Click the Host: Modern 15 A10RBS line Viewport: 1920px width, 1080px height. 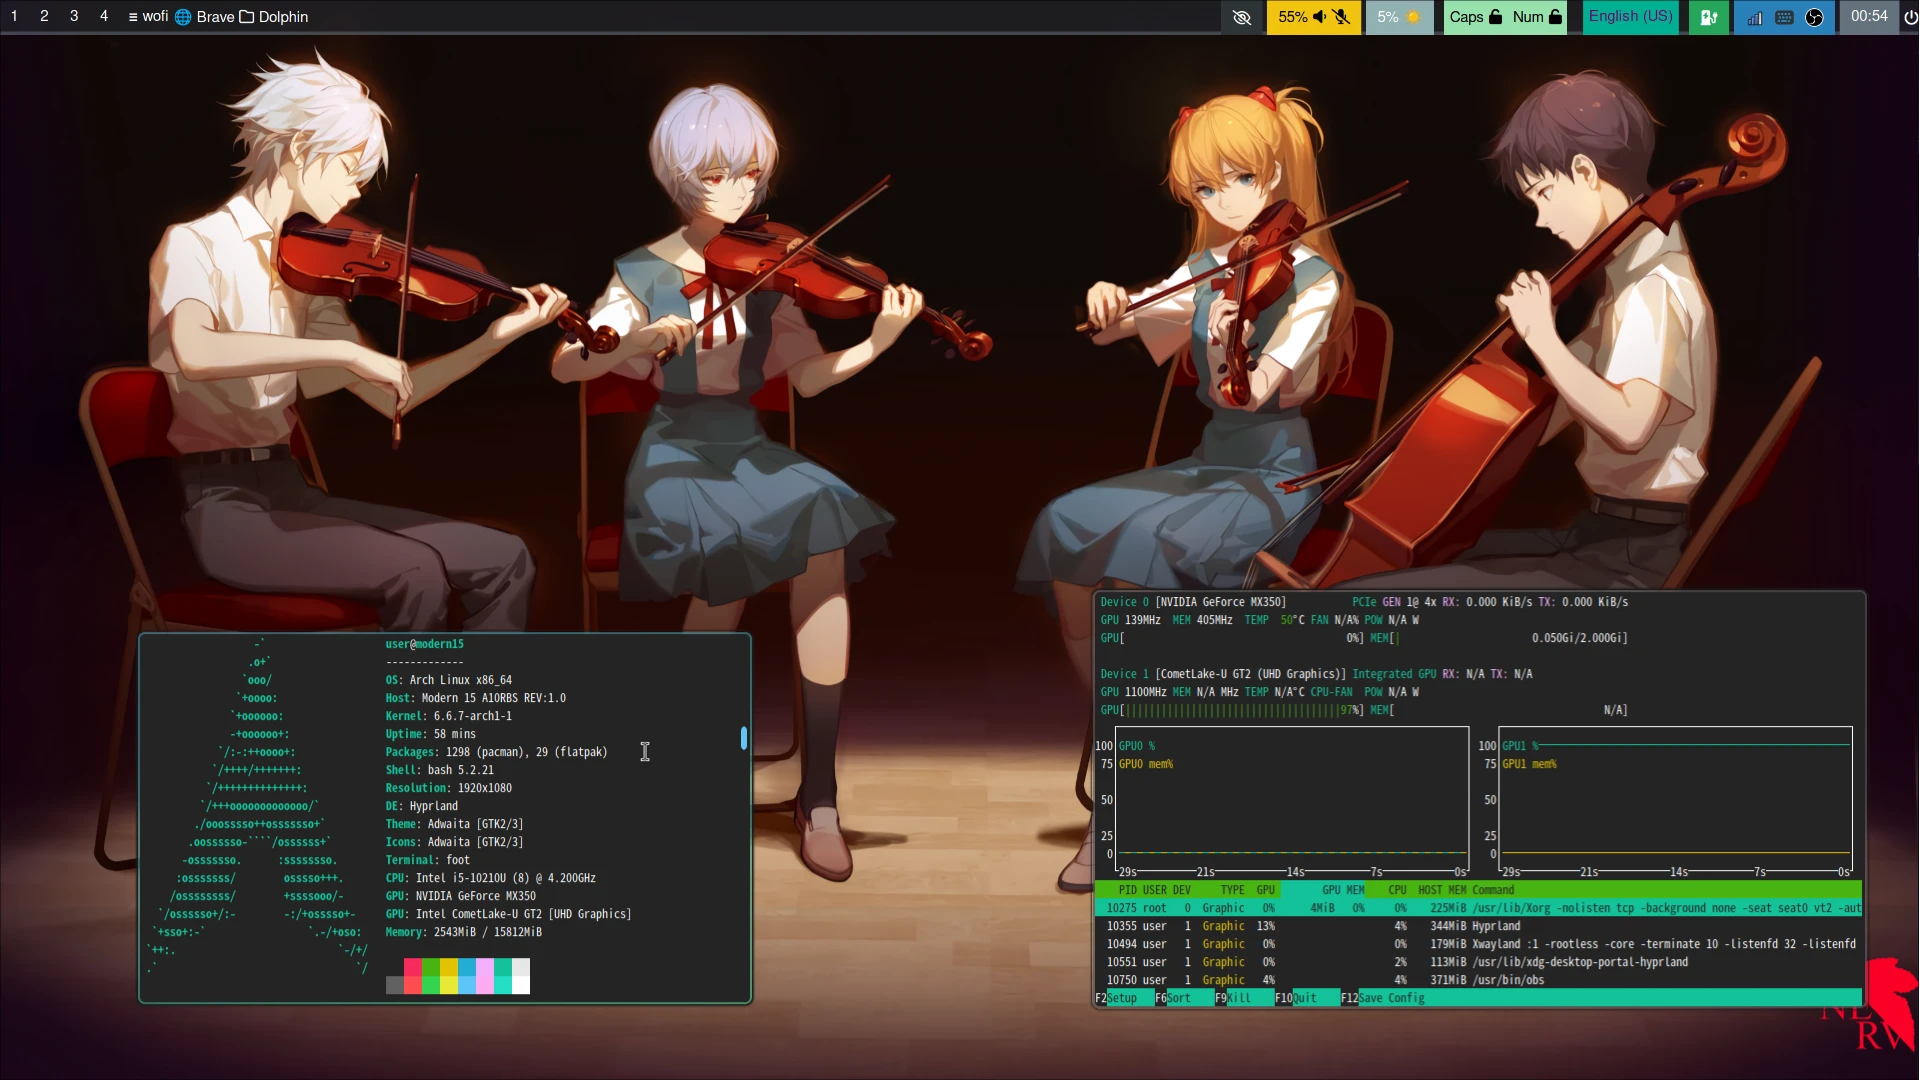476,698
